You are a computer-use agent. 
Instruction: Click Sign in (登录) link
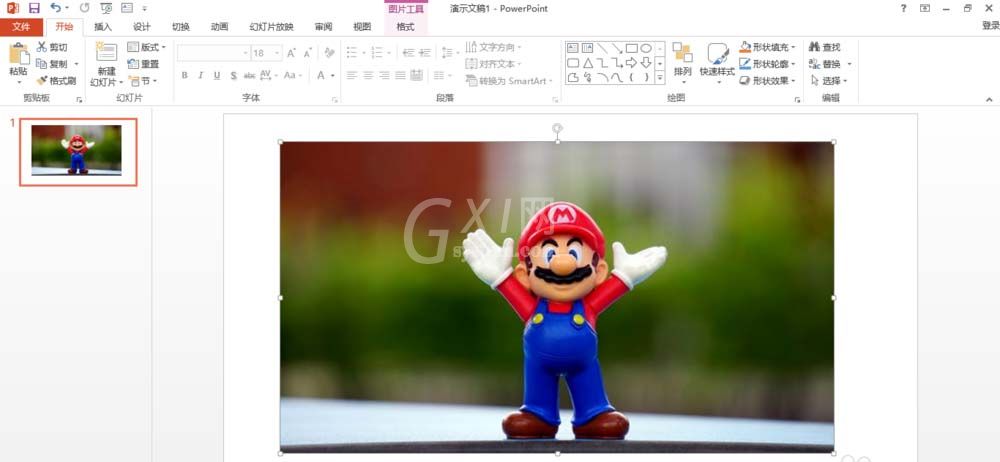click(x=990, y=26)
